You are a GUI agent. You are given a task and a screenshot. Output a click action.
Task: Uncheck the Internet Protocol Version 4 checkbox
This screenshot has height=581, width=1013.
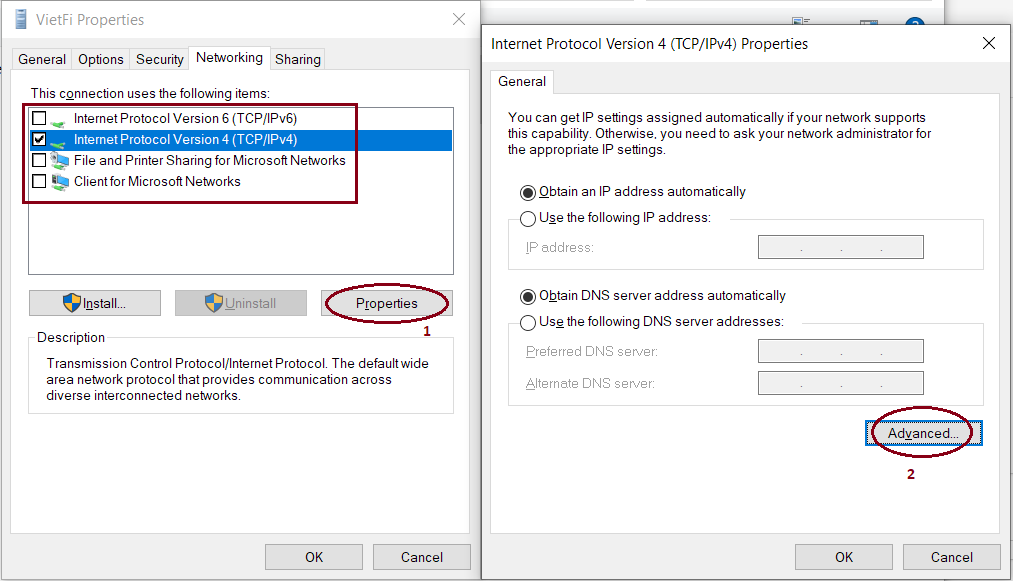point(39,140)
